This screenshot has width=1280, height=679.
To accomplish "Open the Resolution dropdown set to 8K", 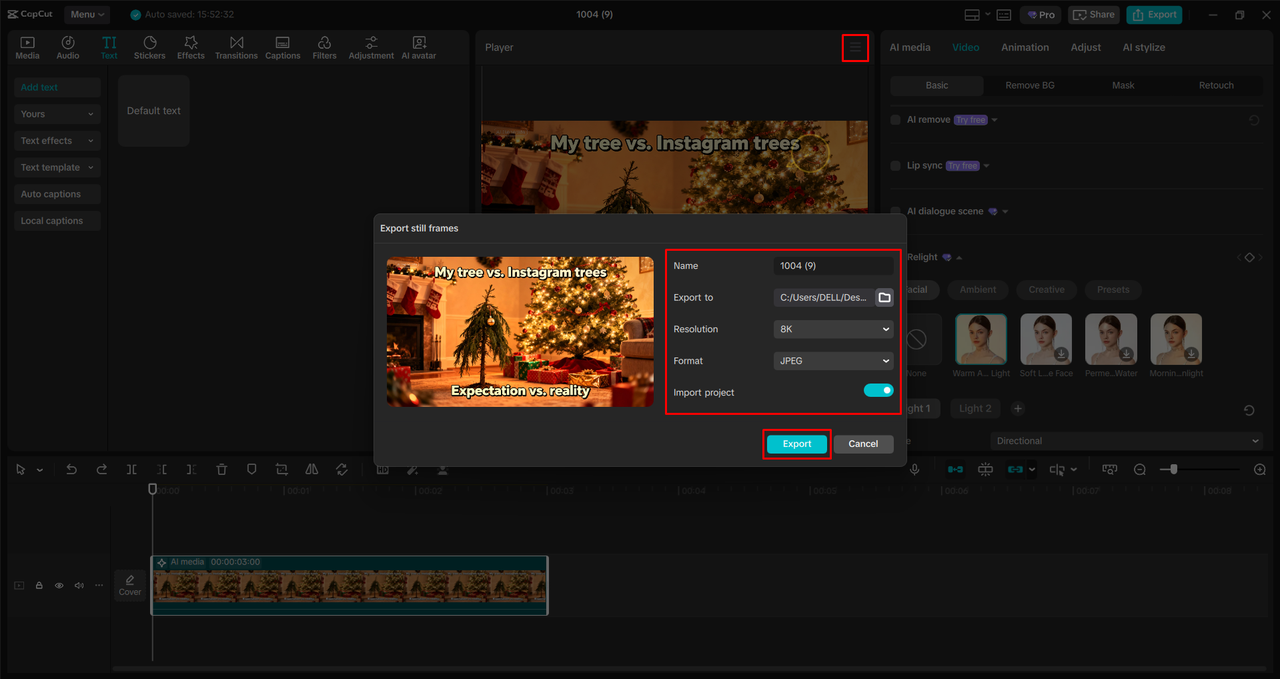I will [833, 328].
